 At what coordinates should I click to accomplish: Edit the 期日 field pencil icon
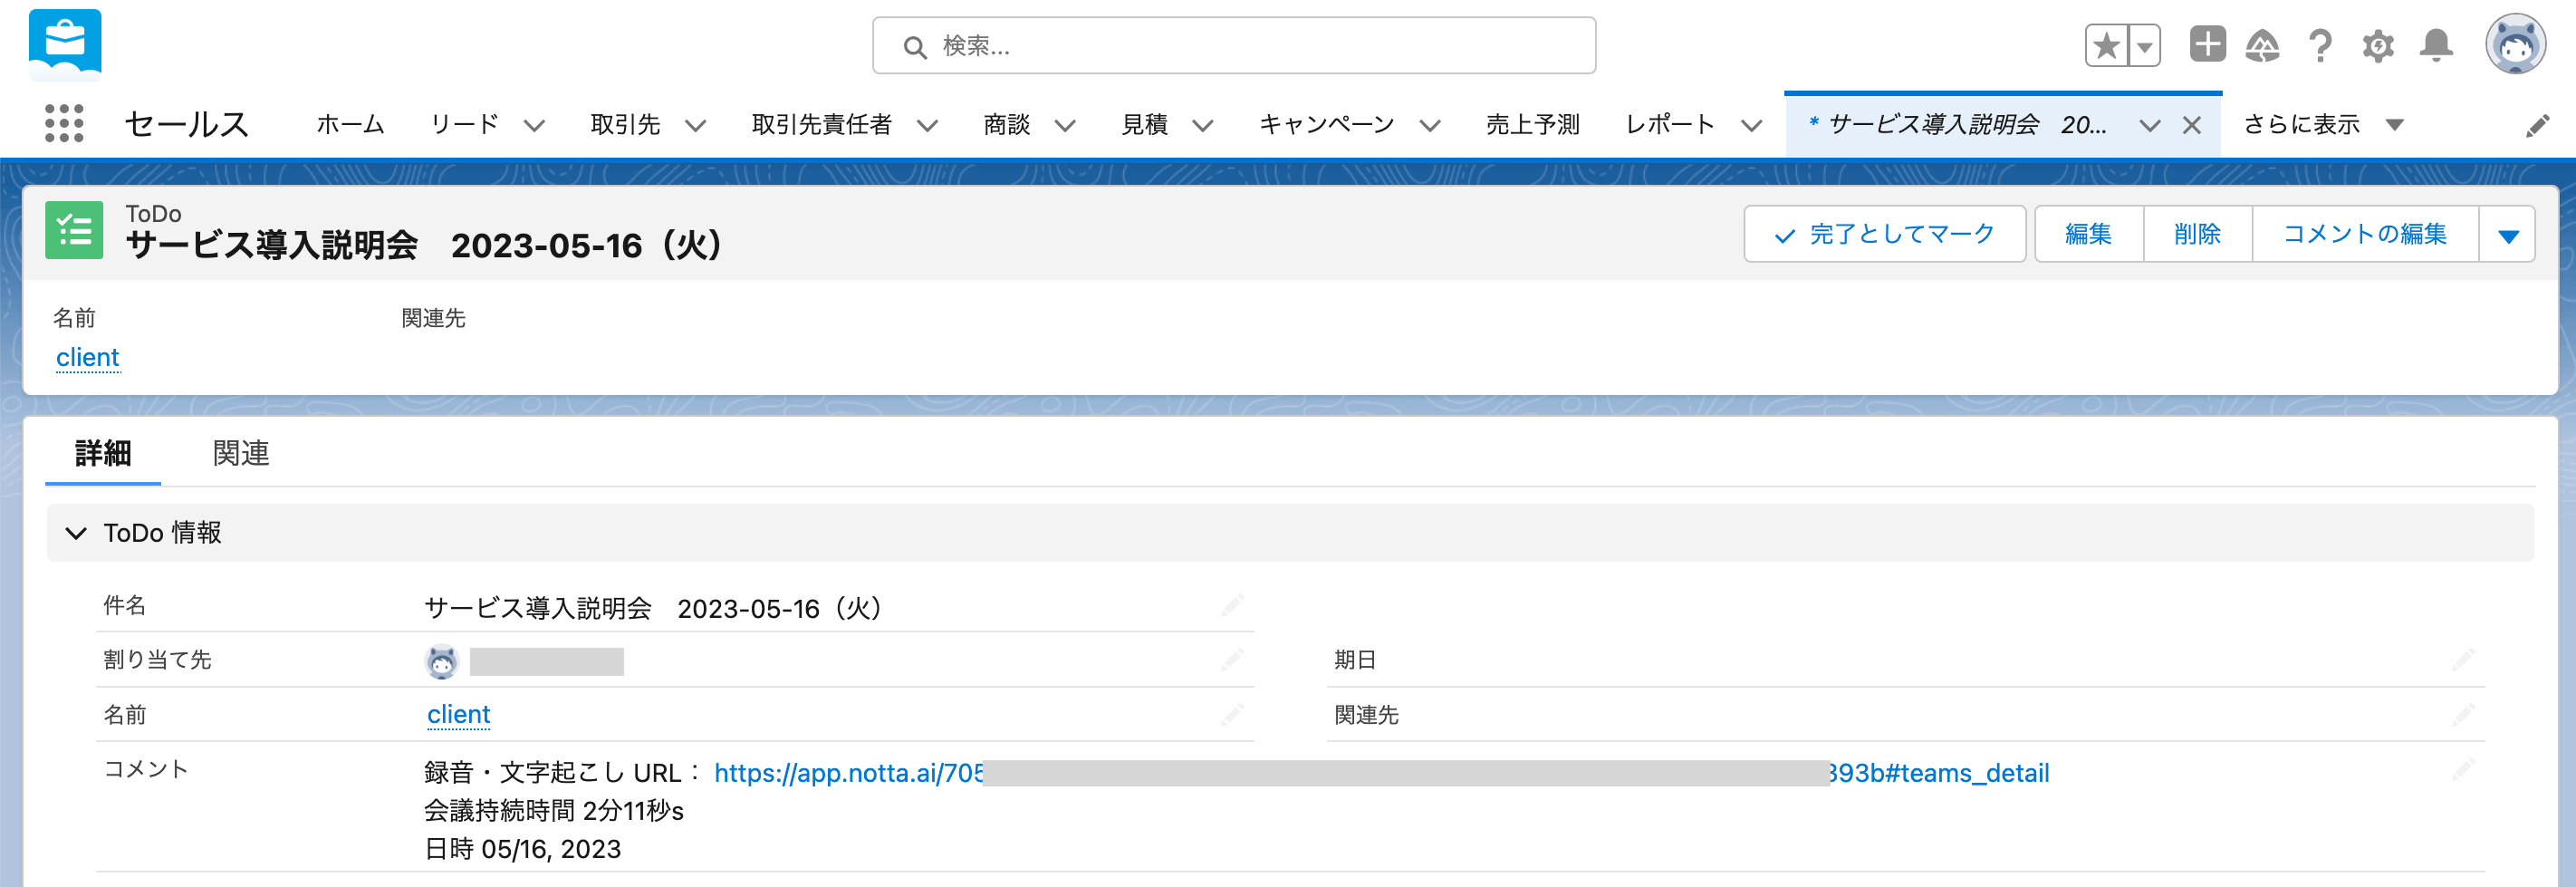tap(2463, 659)
